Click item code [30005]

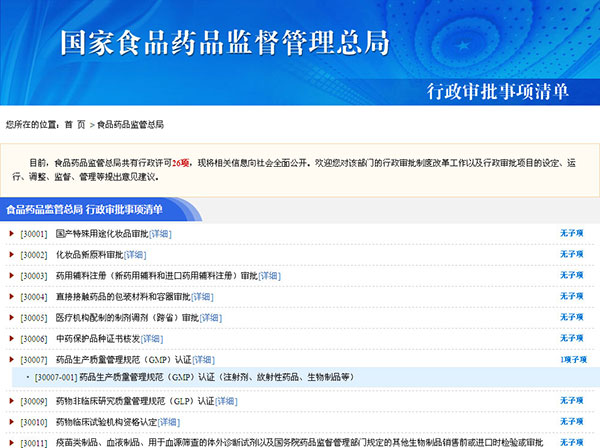point(34,318)
